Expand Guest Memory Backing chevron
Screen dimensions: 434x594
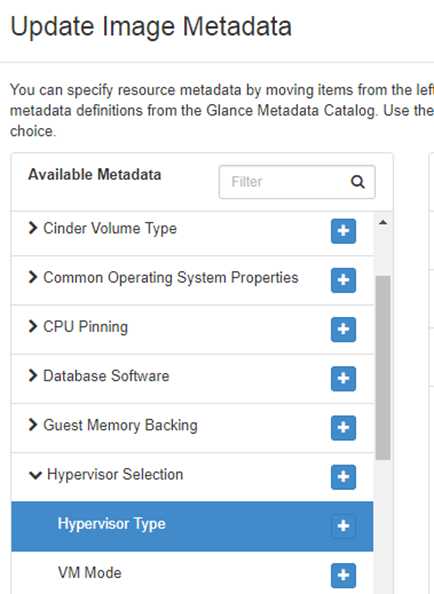pos(33,425)
